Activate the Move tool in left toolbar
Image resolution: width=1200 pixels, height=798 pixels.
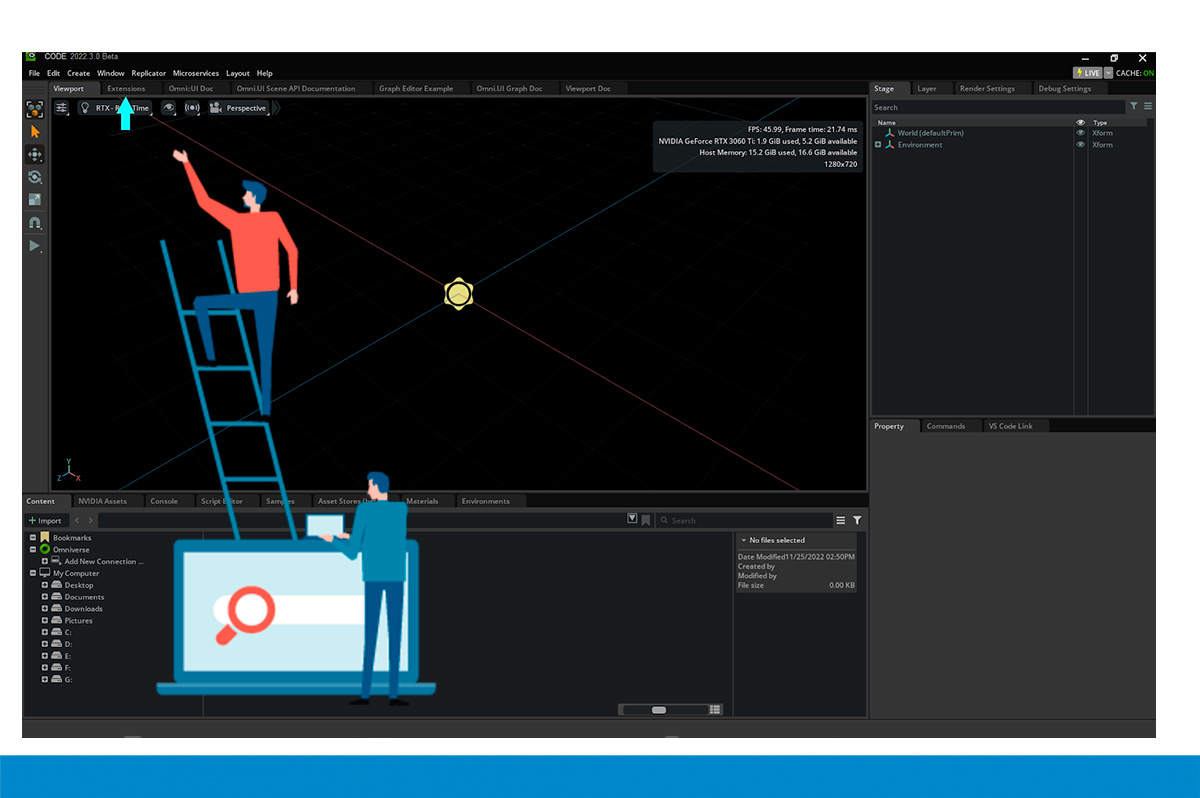[35, 154]
